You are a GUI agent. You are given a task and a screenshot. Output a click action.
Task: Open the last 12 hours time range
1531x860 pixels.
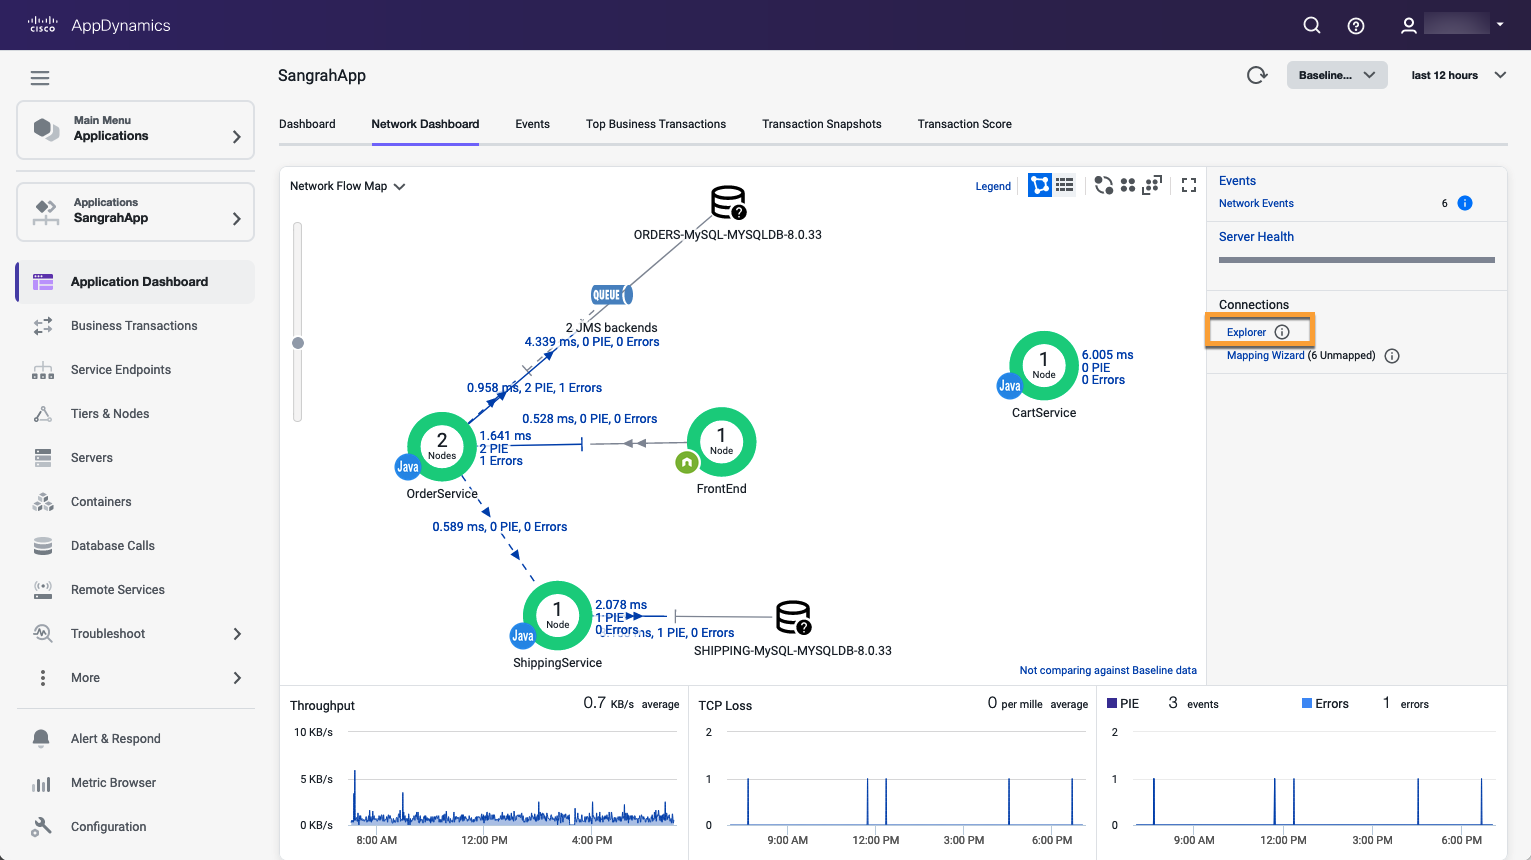point(1458,75)
